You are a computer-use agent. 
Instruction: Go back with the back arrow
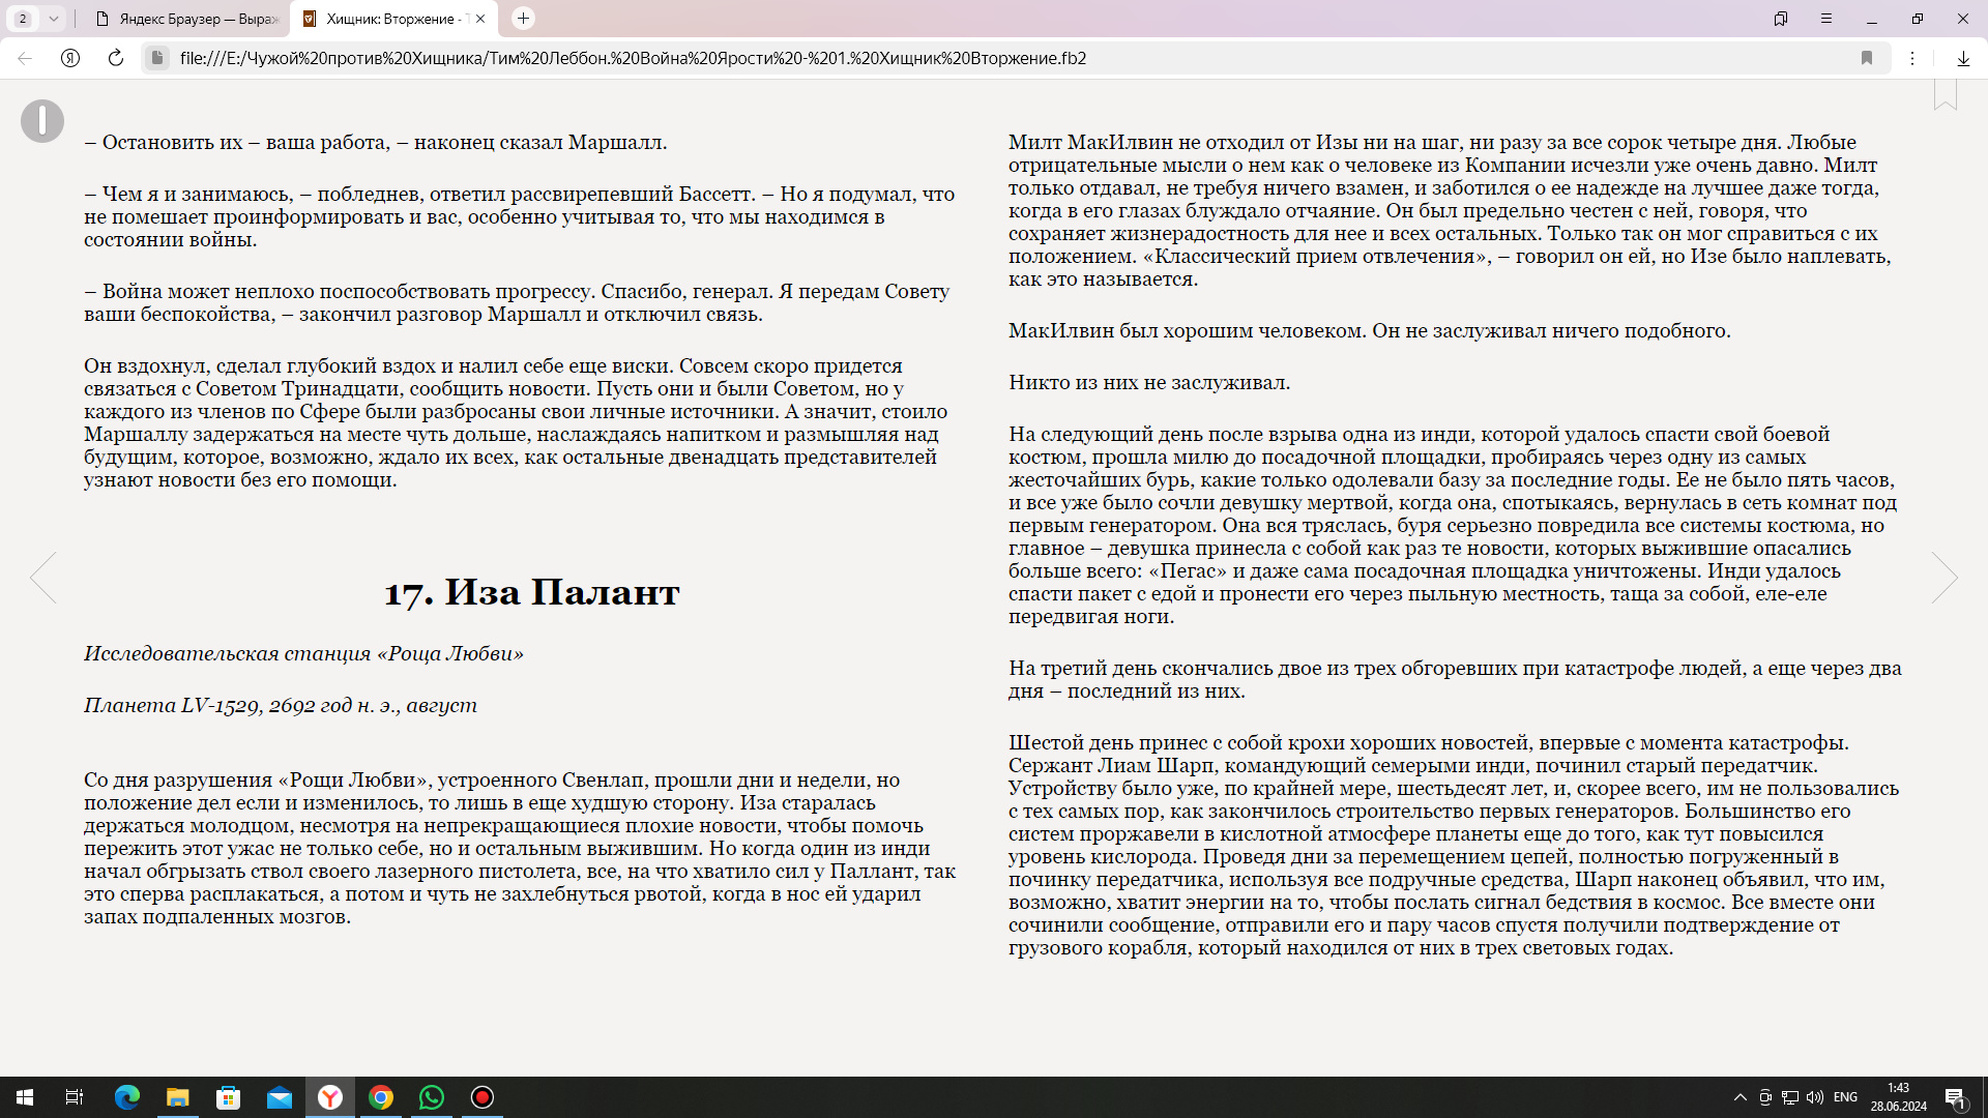25,58
